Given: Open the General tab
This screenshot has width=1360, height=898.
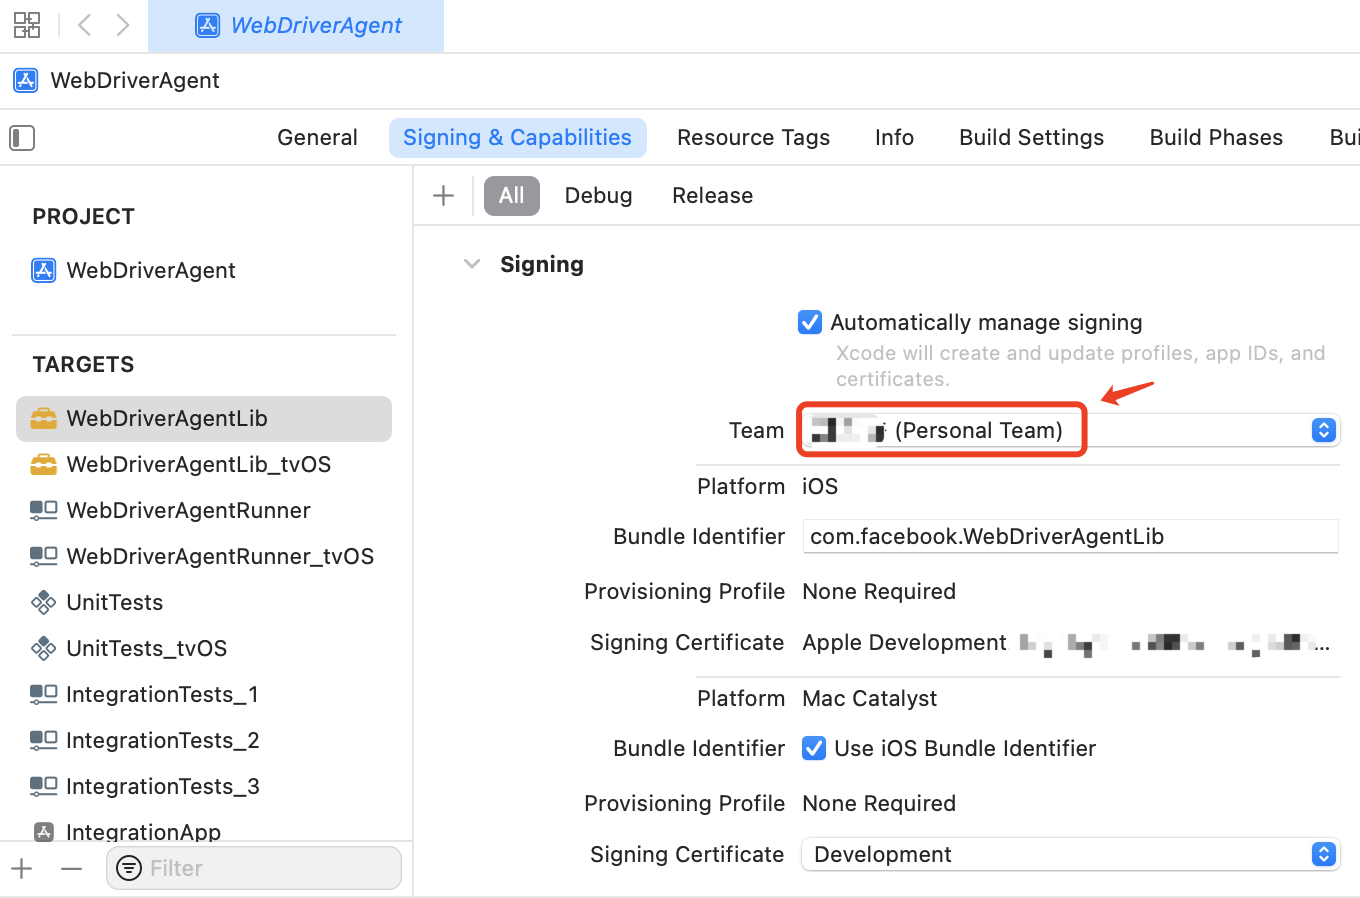Looking at the screenshot, I should click(317, 137).
